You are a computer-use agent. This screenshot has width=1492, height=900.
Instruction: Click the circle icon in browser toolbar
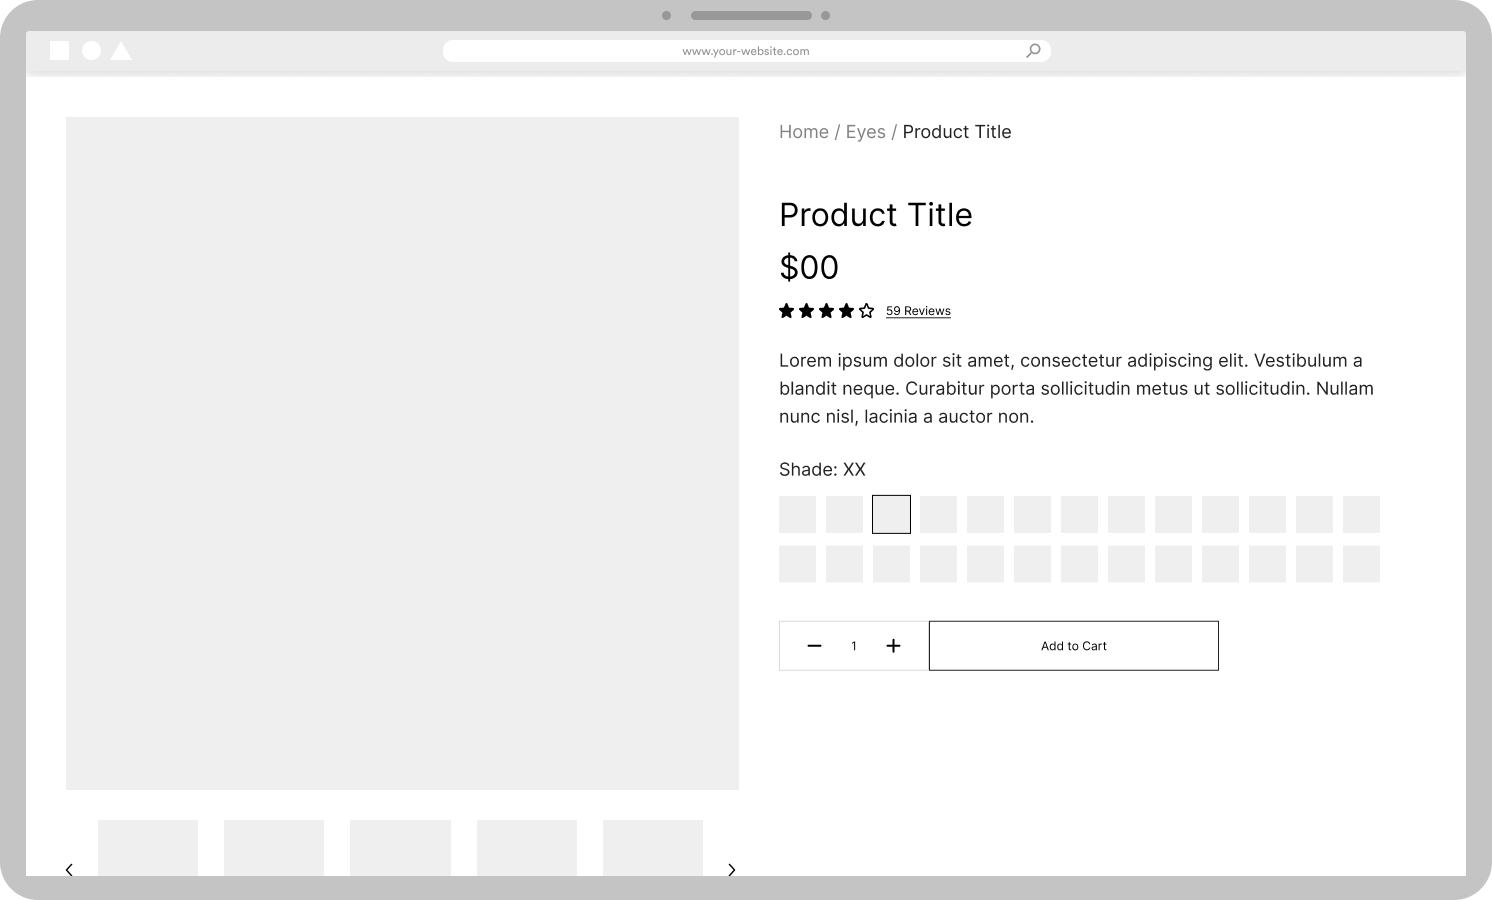(91, 51)
